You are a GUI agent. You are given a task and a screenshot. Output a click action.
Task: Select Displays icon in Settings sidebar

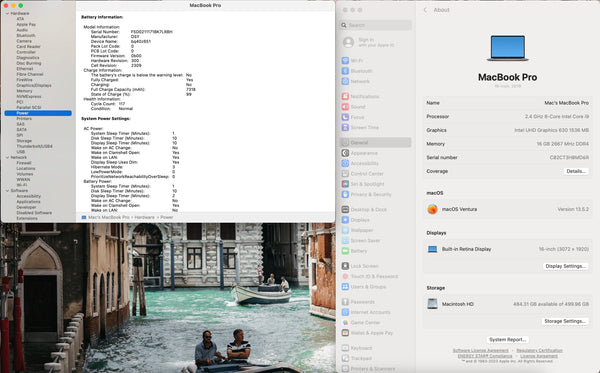(x=345, y=220)
